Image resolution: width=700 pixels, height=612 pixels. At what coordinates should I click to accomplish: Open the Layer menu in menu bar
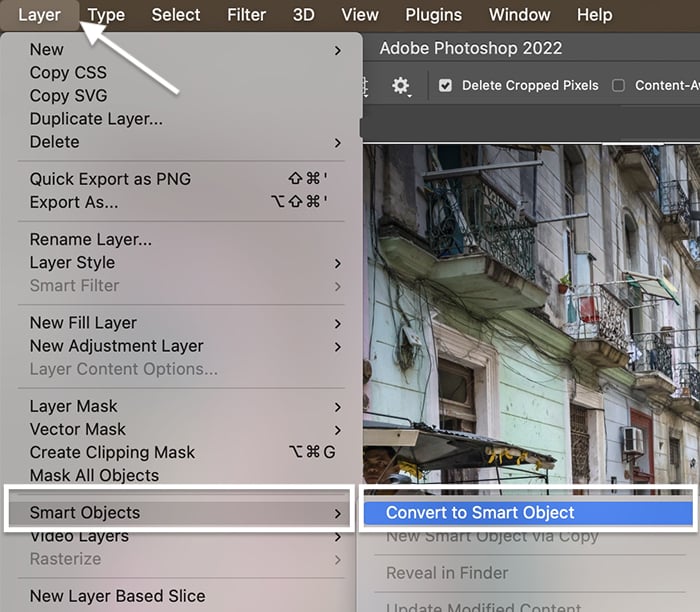[39, 15]
